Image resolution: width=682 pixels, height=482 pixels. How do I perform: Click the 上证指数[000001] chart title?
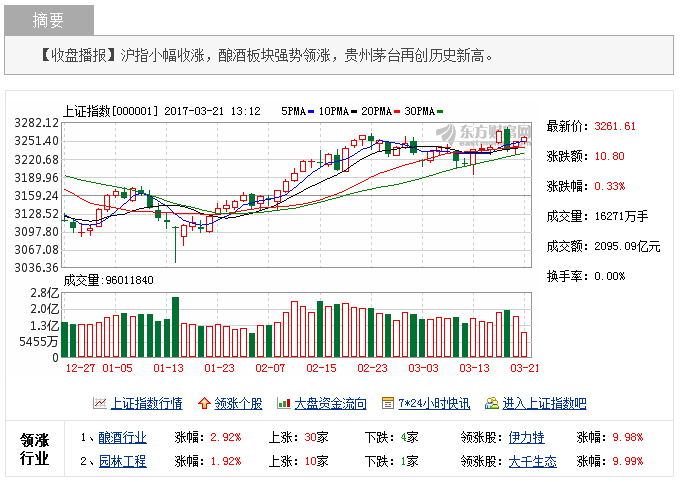pos(110,111)
